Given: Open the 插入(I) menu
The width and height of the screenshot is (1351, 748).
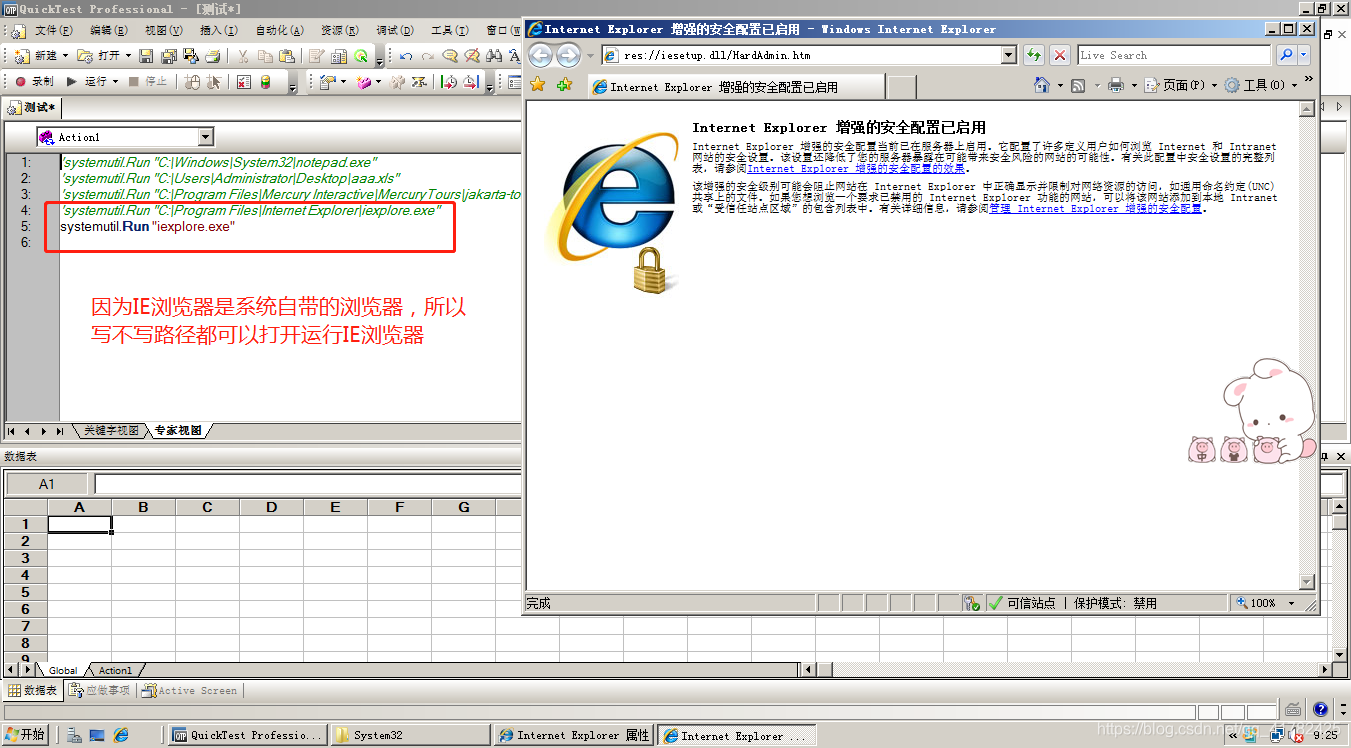Looking at the screenshot, I should tap(218, 31).
